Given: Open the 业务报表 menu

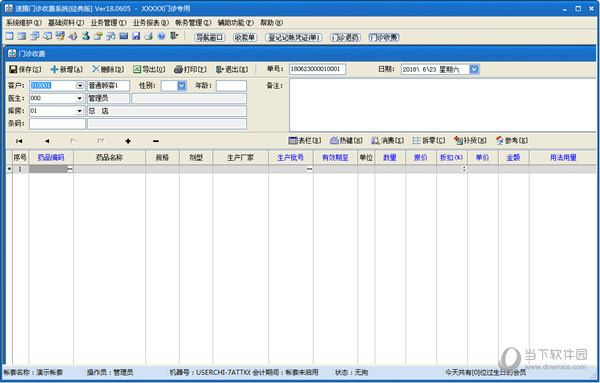Looking at the screenshot, I should pyautogui.click(x=151, y=23).
